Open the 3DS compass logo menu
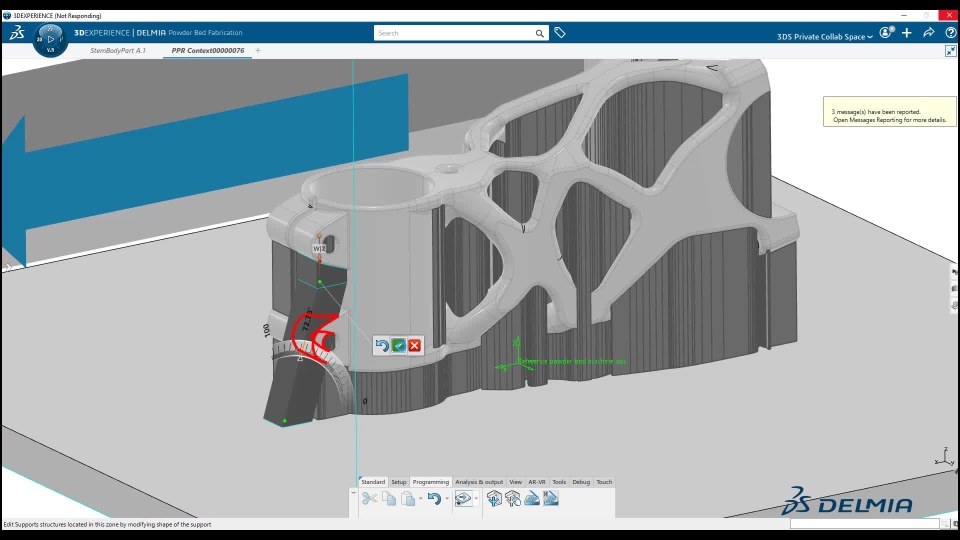 point(17,33)
